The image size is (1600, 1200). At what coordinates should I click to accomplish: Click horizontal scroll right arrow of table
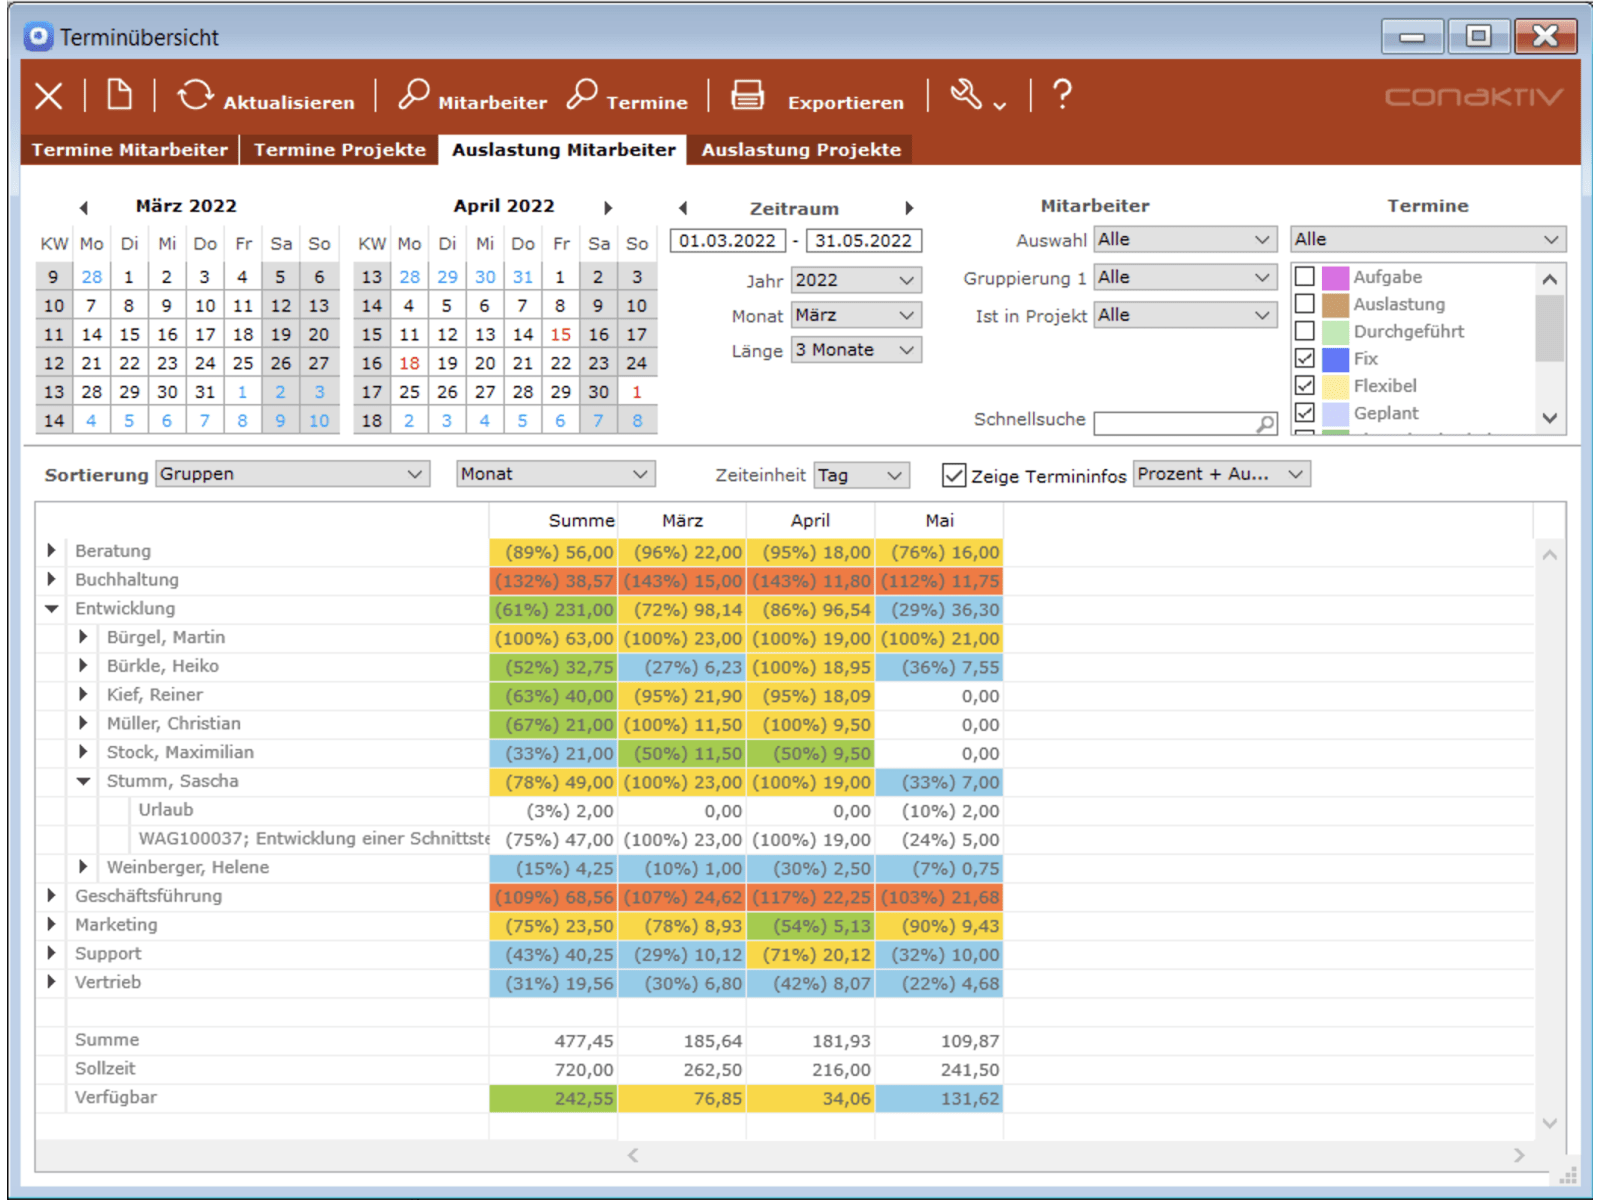1519,1155
